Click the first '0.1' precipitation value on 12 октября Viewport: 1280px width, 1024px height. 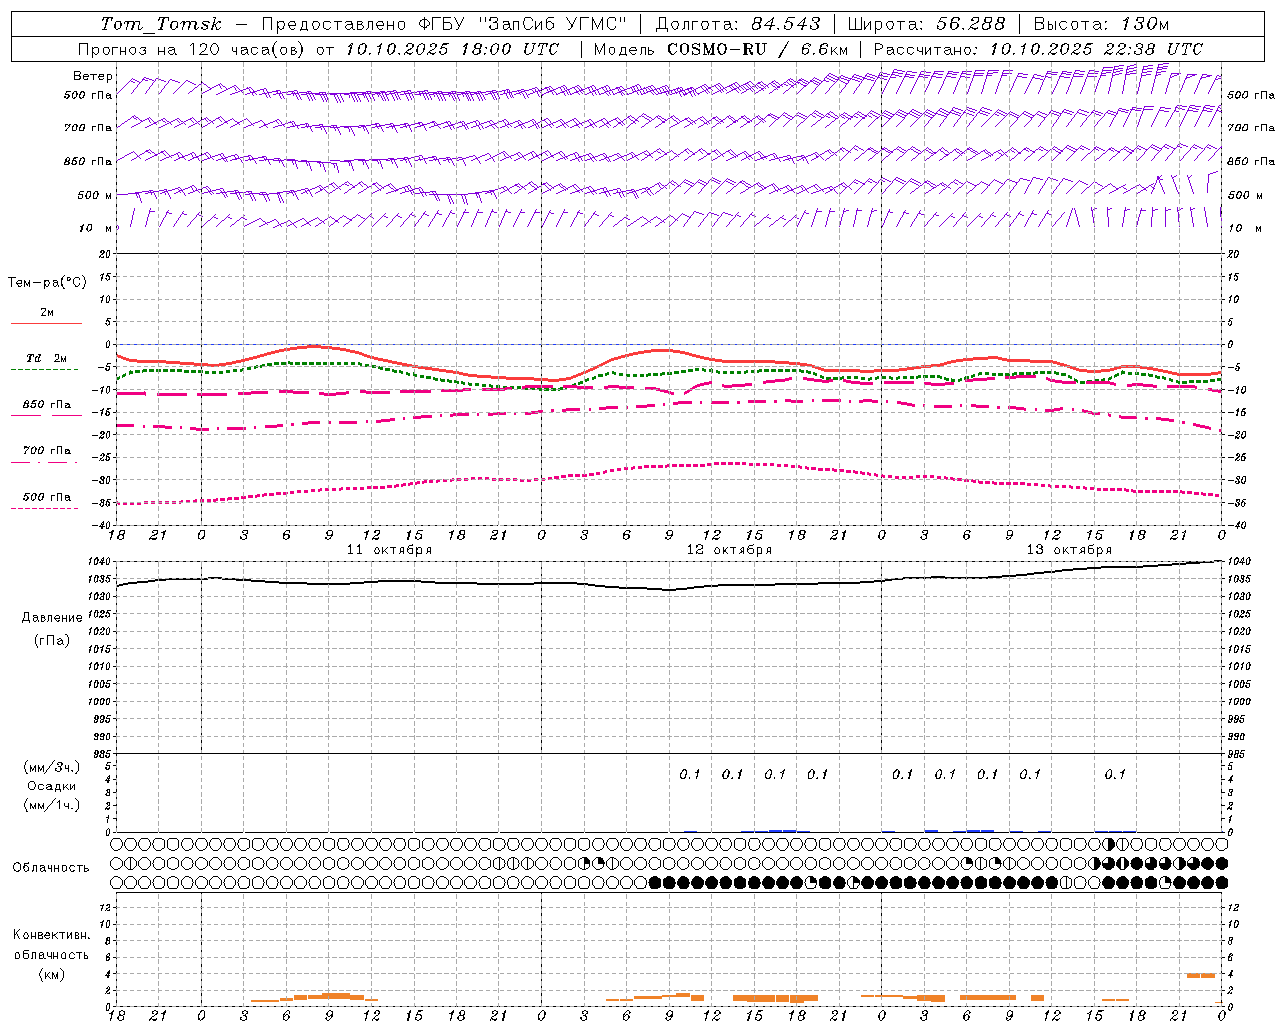690,774
